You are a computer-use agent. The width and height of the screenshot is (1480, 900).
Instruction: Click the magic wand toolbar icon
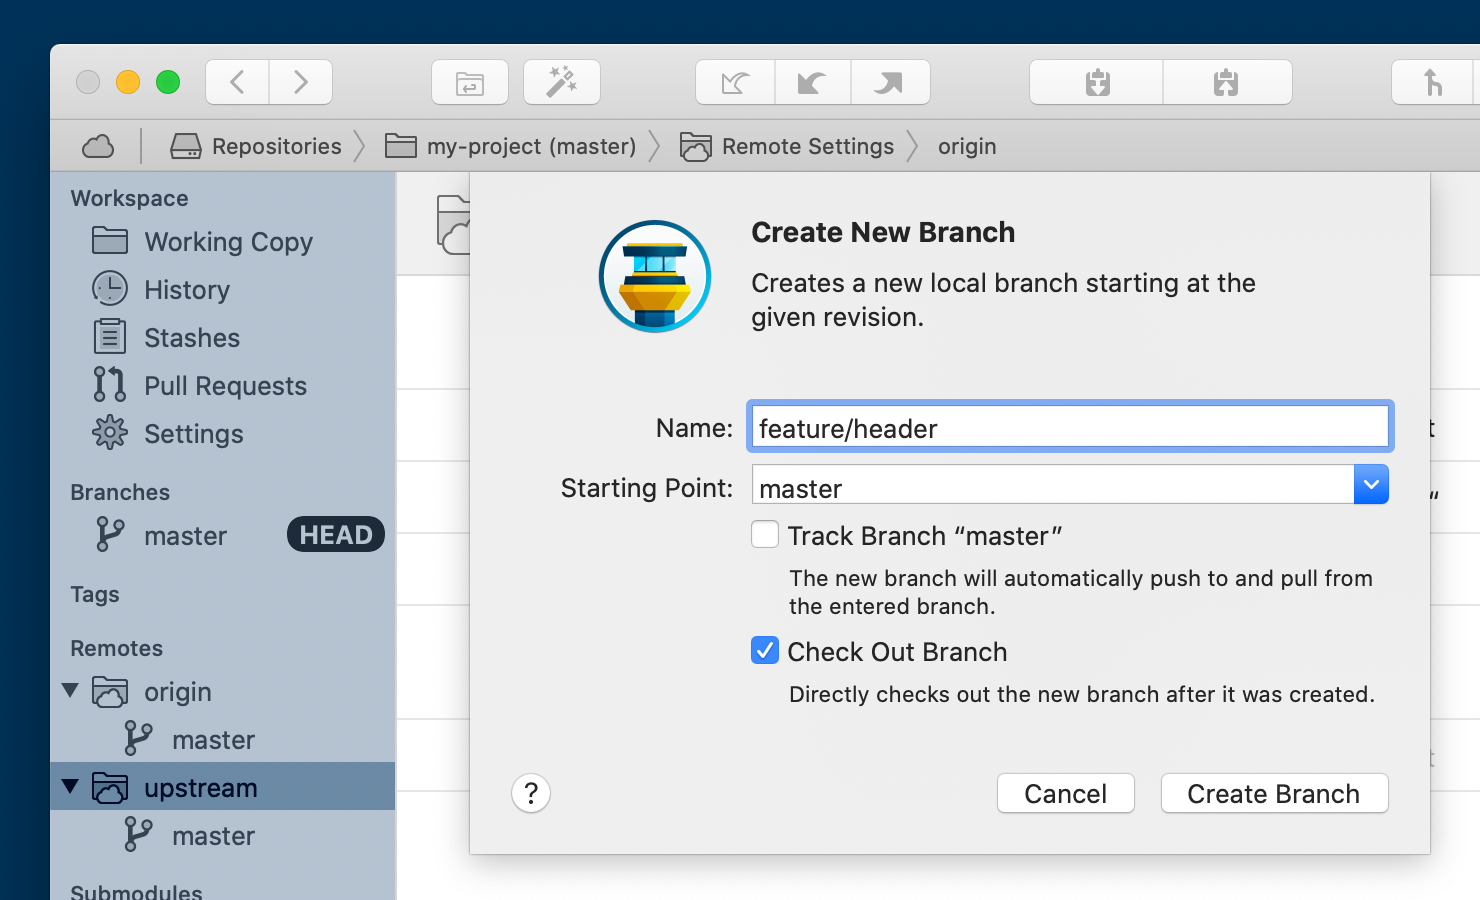point(561,83)
